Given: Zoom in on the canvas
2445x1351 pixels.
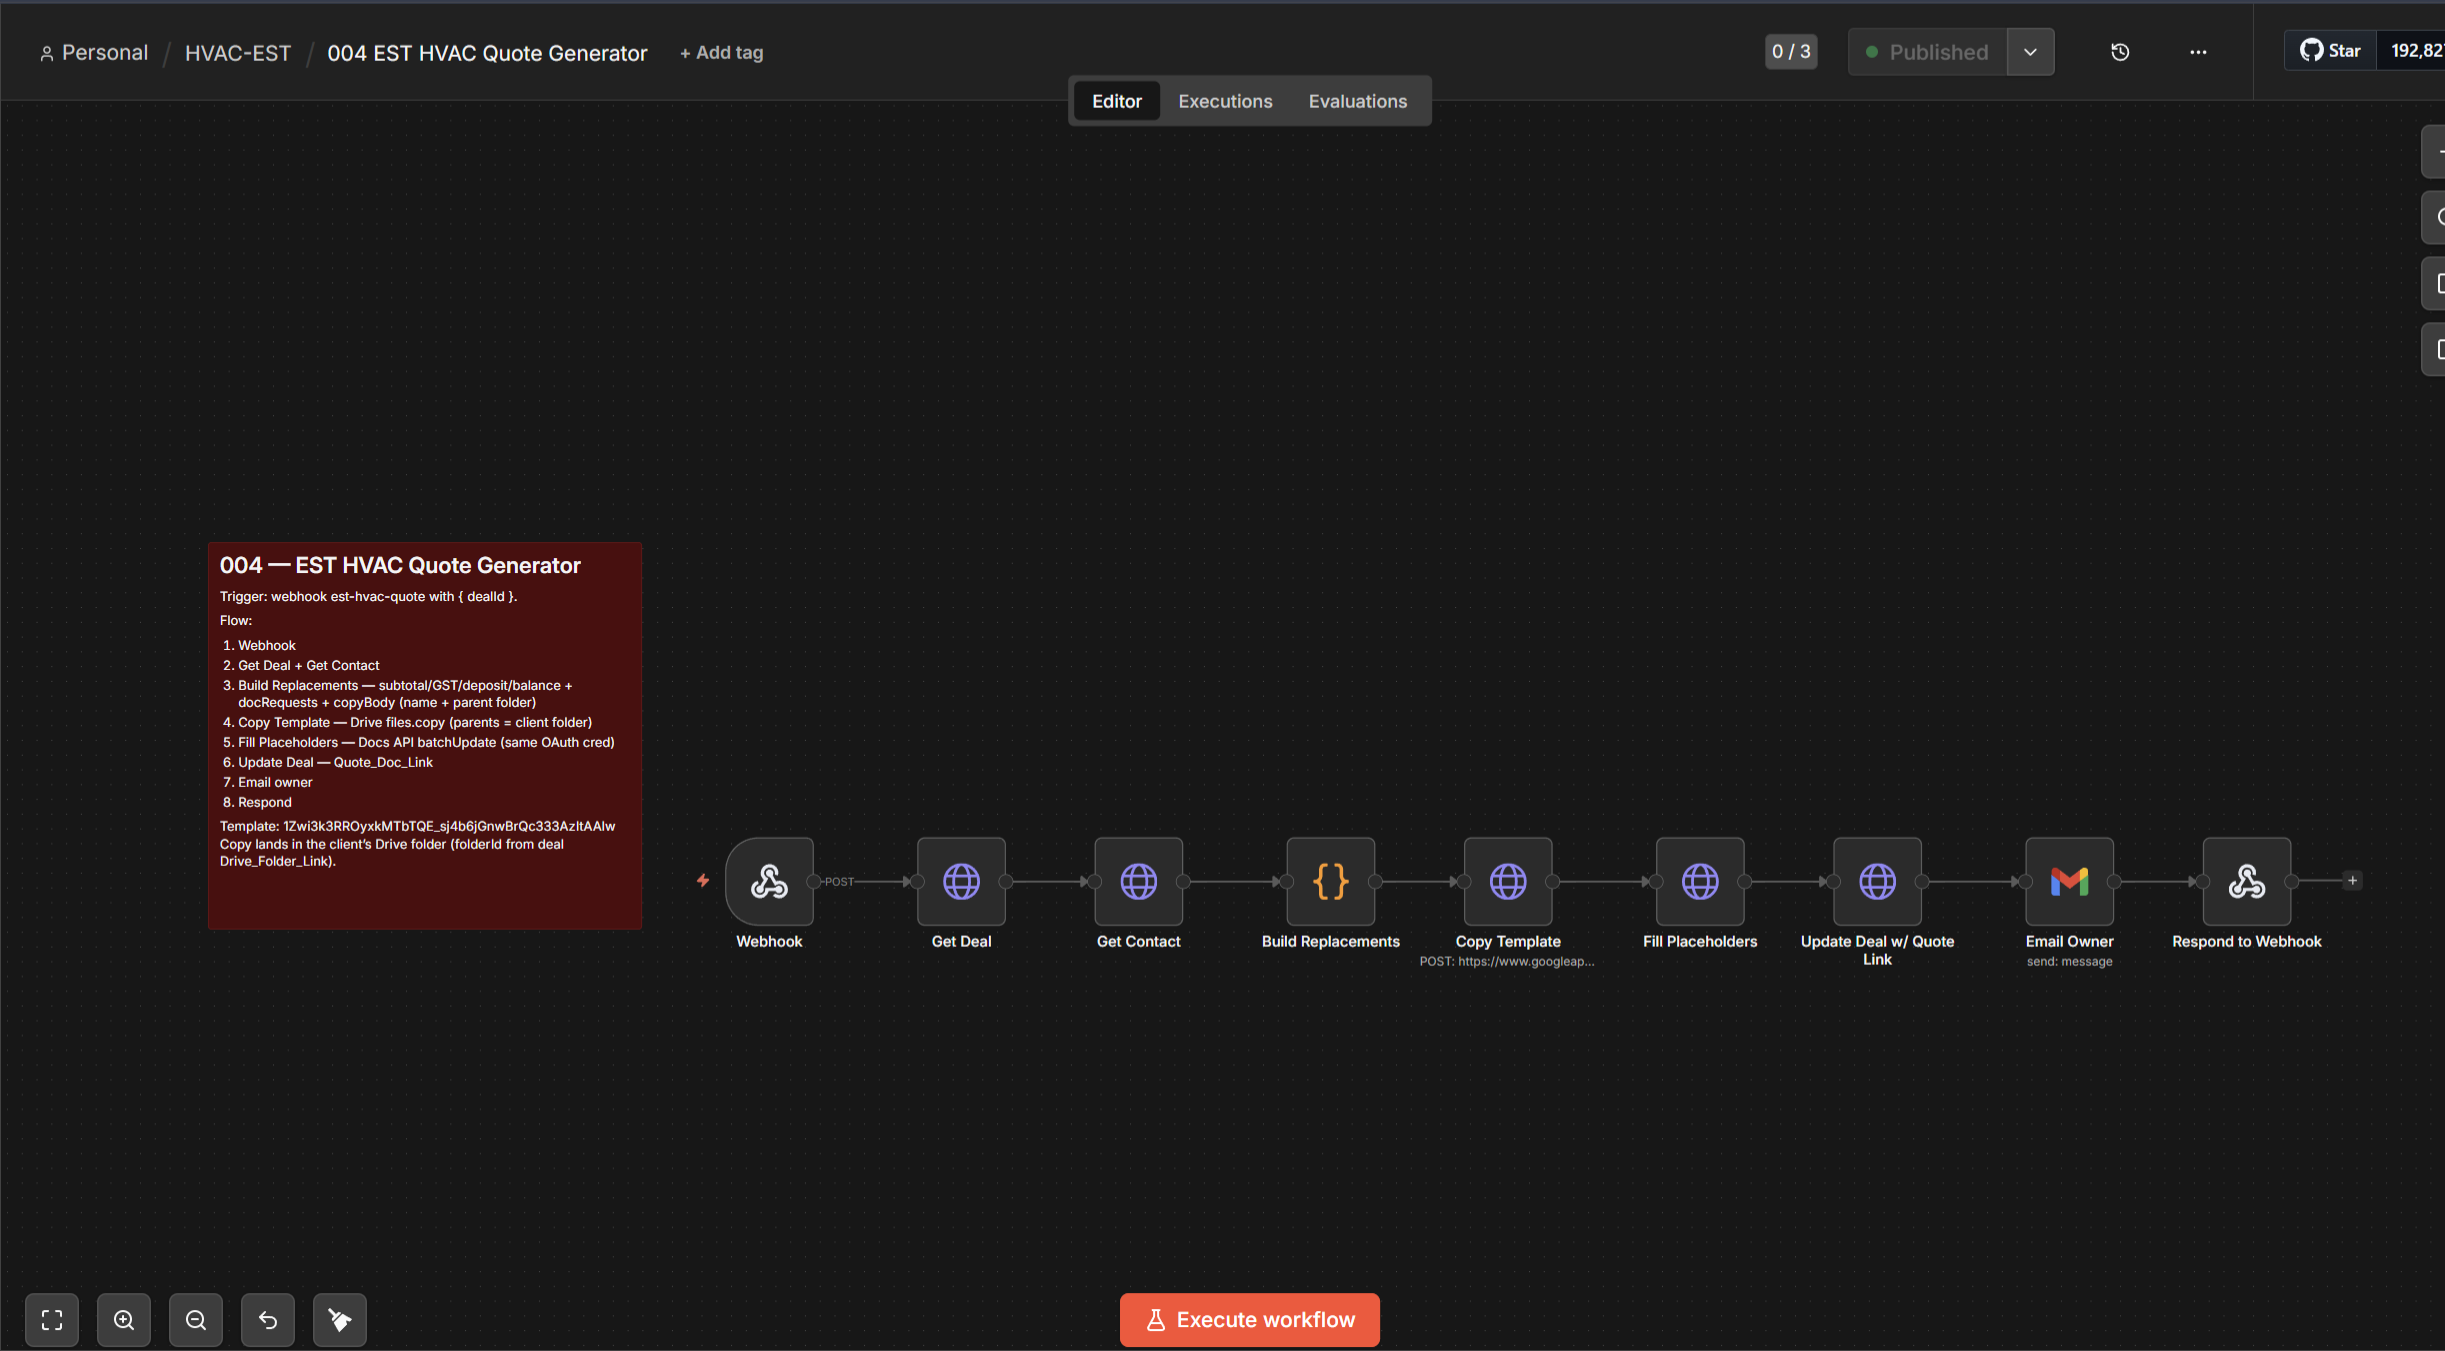Looking at the screenshot, I should click(x=124, y=1320).
